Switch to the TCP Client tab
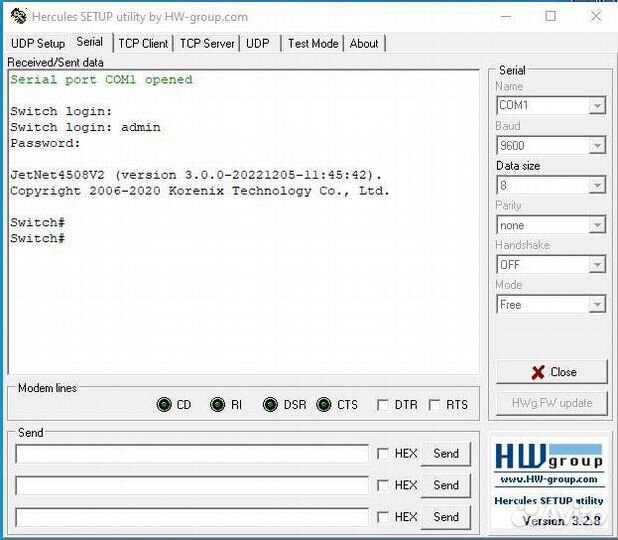Screen dimensions: 618x540 tap(143, 43)
